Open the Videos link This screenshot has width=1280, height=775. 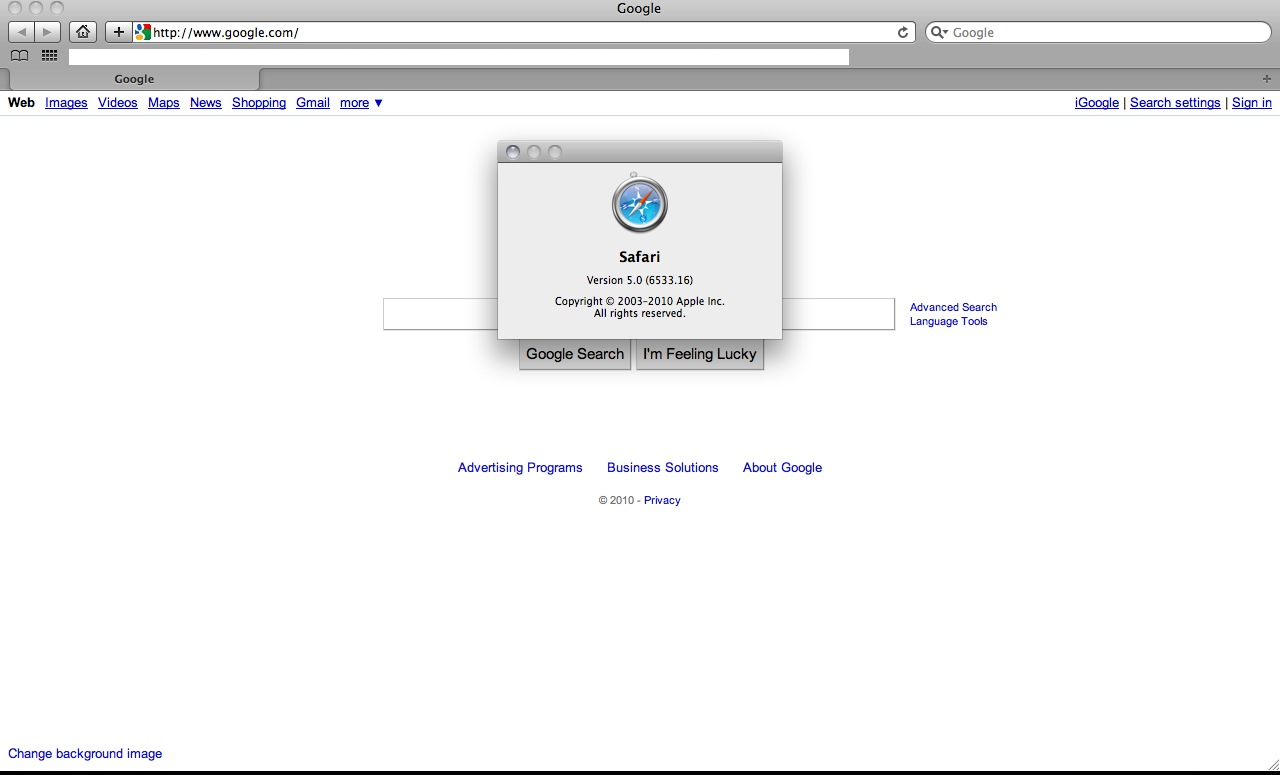tap(118, 103)
